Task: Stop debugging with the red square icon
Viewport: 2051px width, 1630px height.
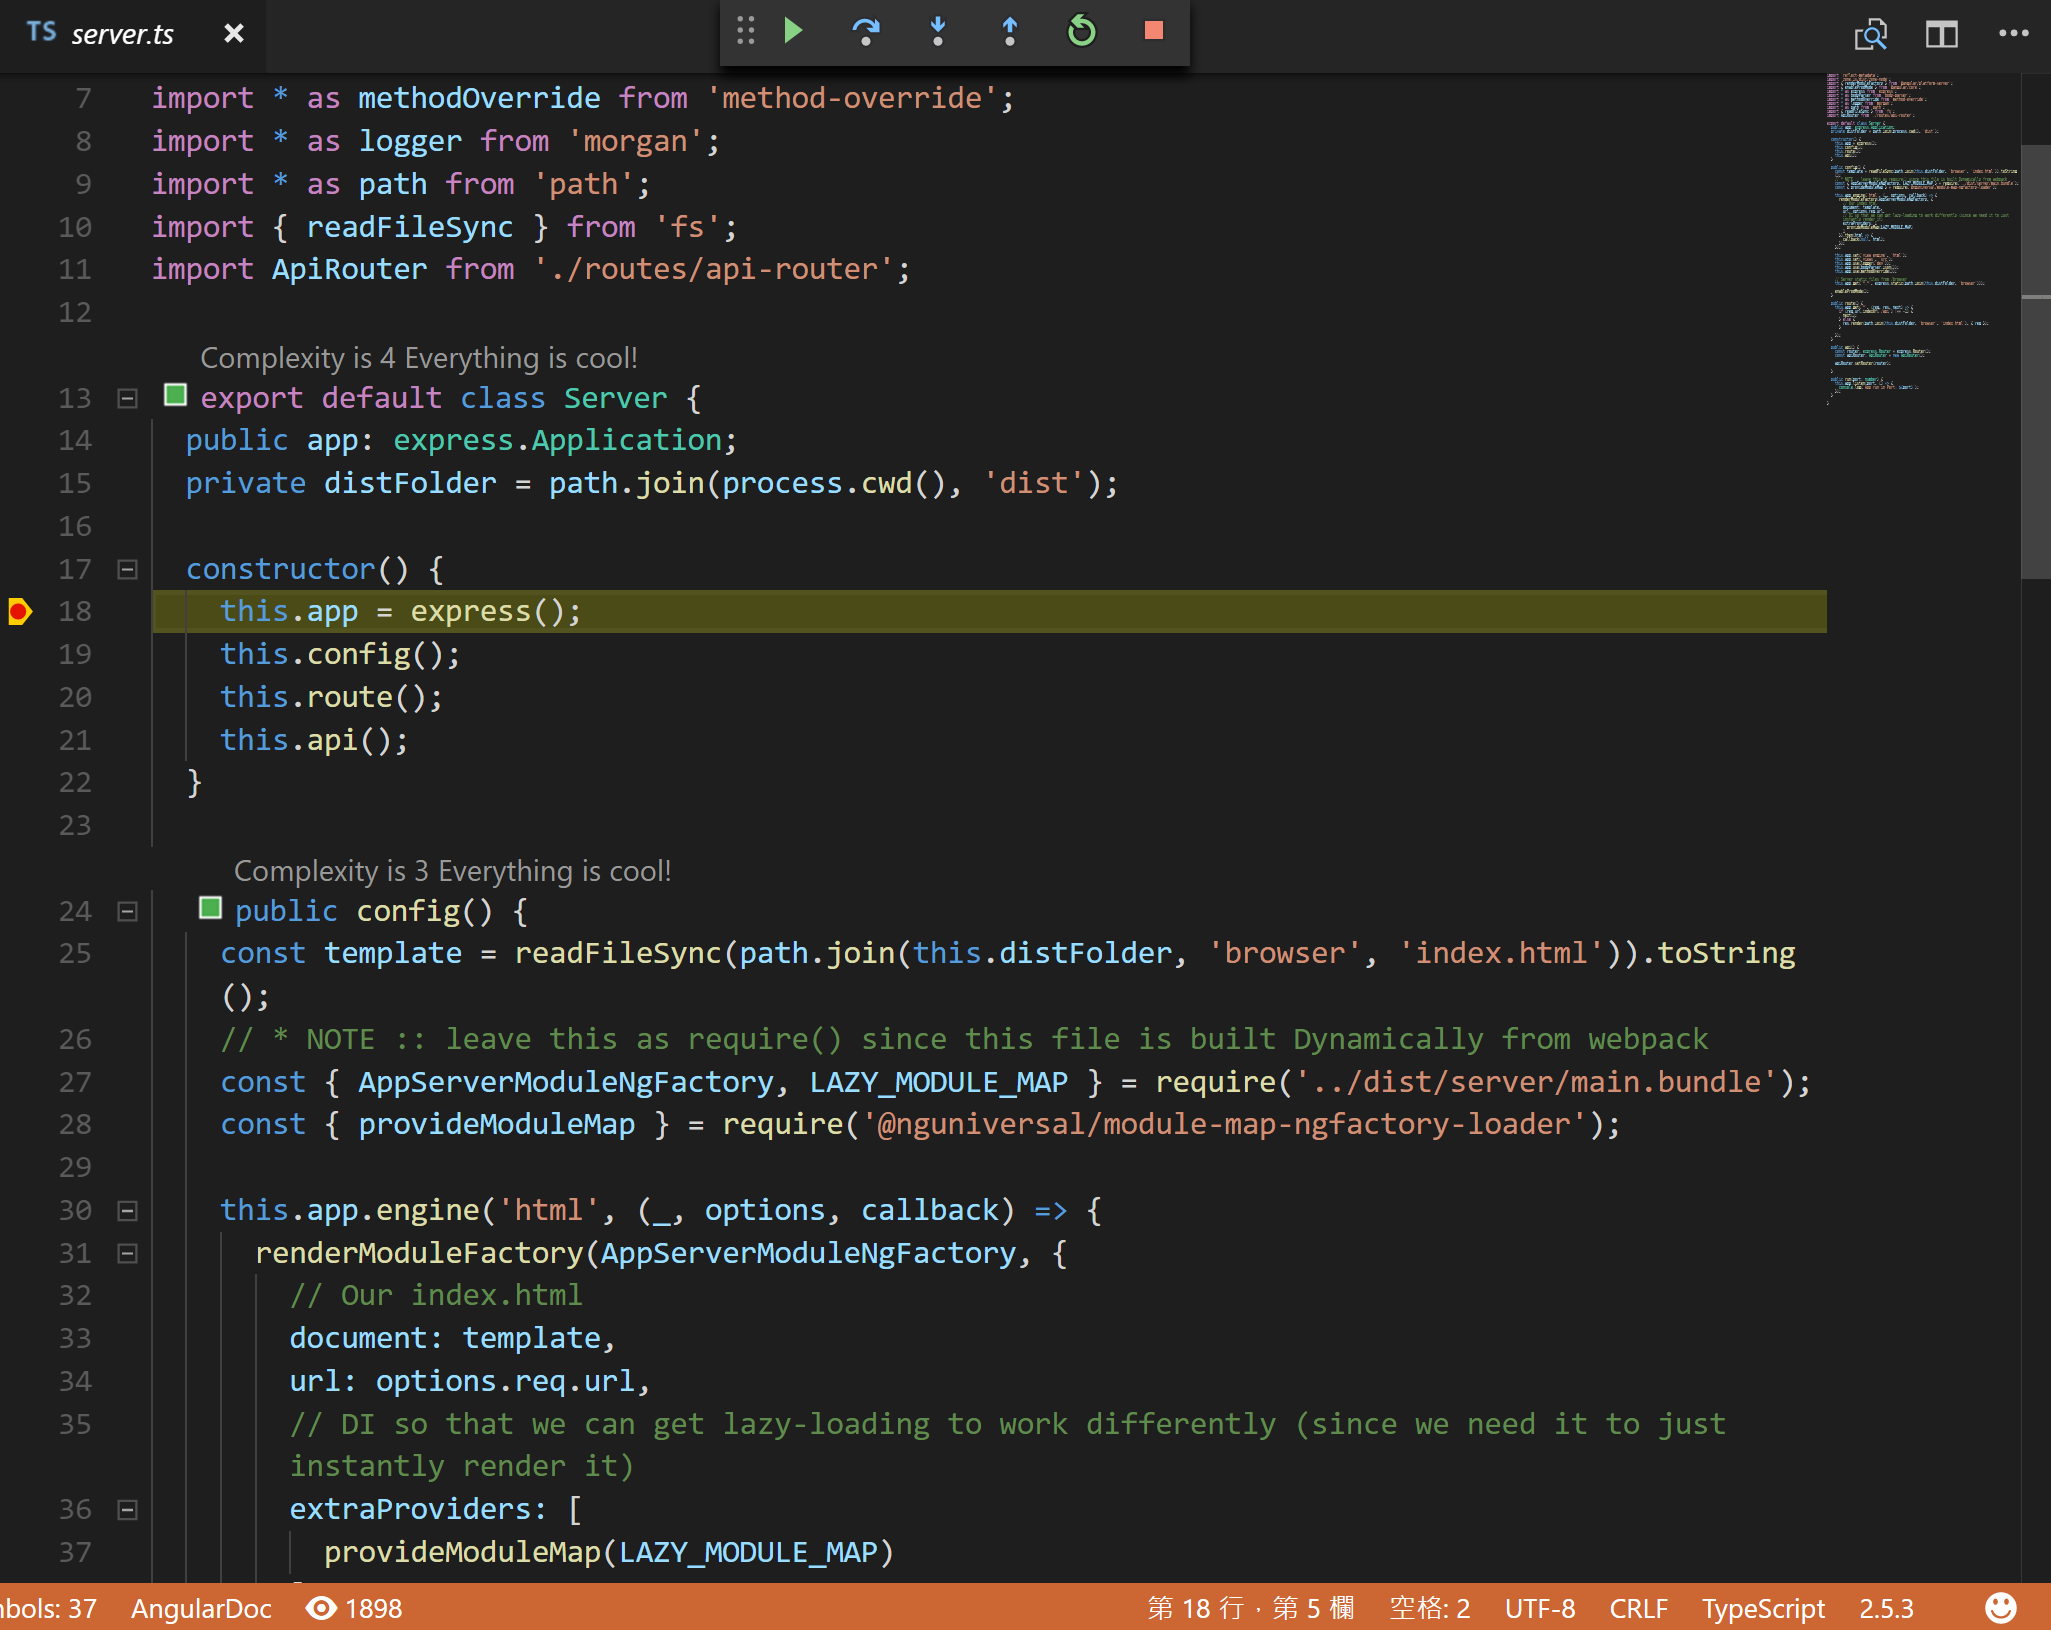Action: (x=1154, y=31)
